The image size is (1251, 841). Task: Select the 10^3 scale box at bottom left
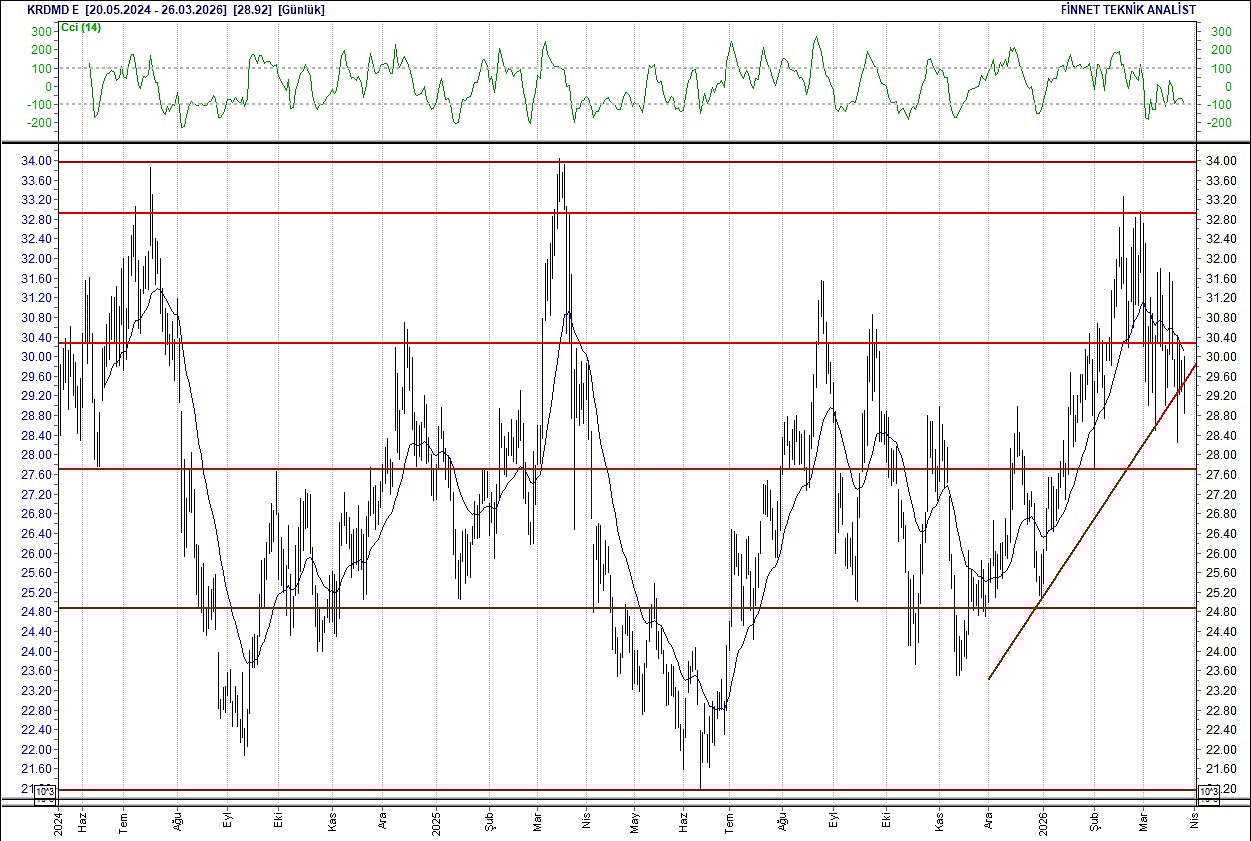[45, 789]
